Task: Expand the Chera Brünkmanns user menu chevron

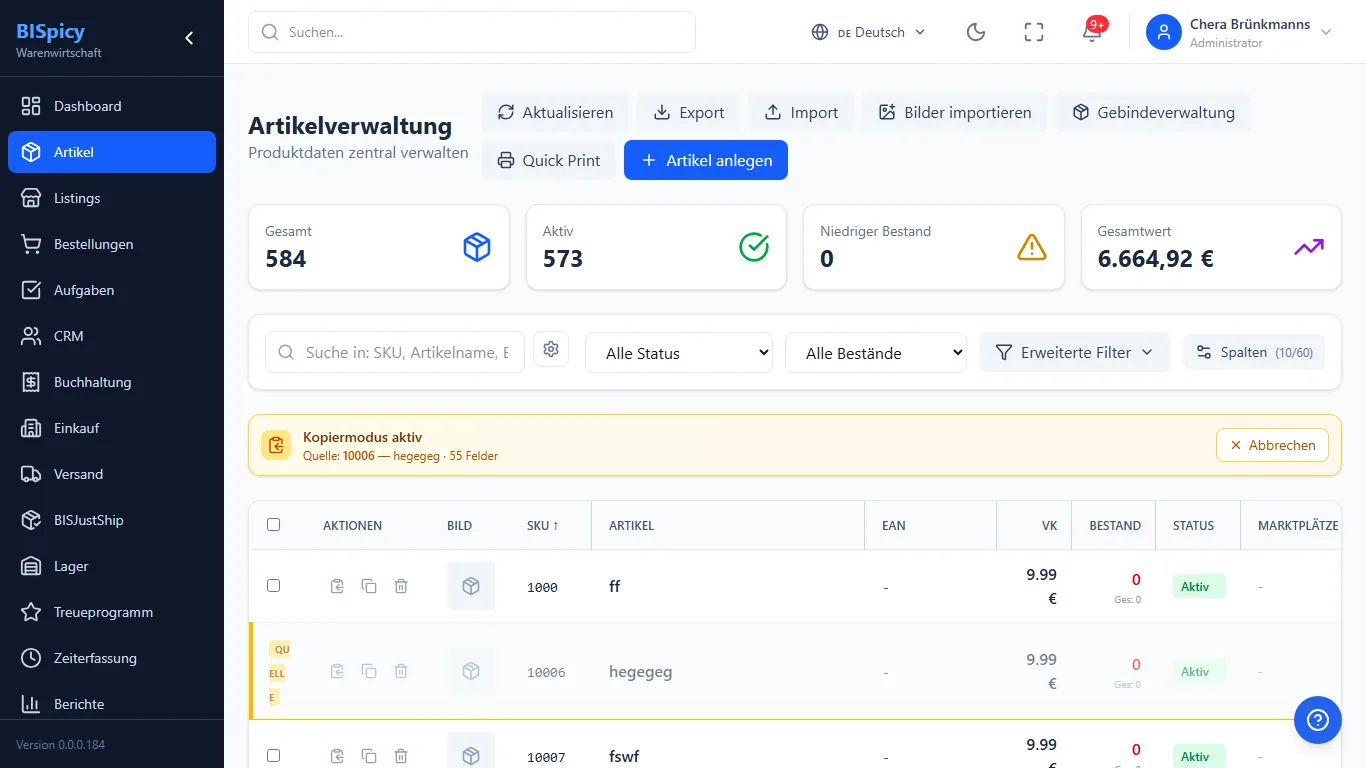Action: [1326, 32]
